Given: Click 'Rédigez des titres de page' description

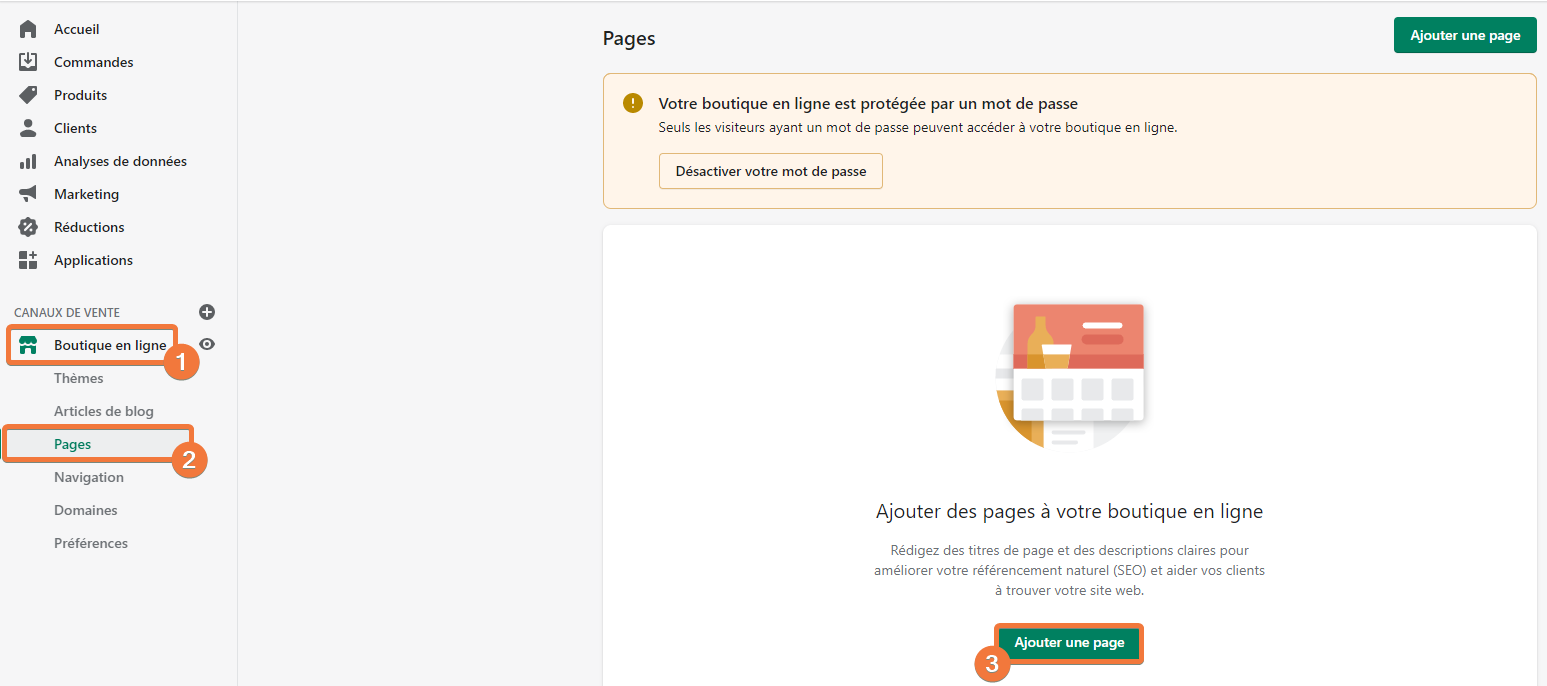Looking at the screenshot, I should pyautogui.click(x=1069, y=570).
